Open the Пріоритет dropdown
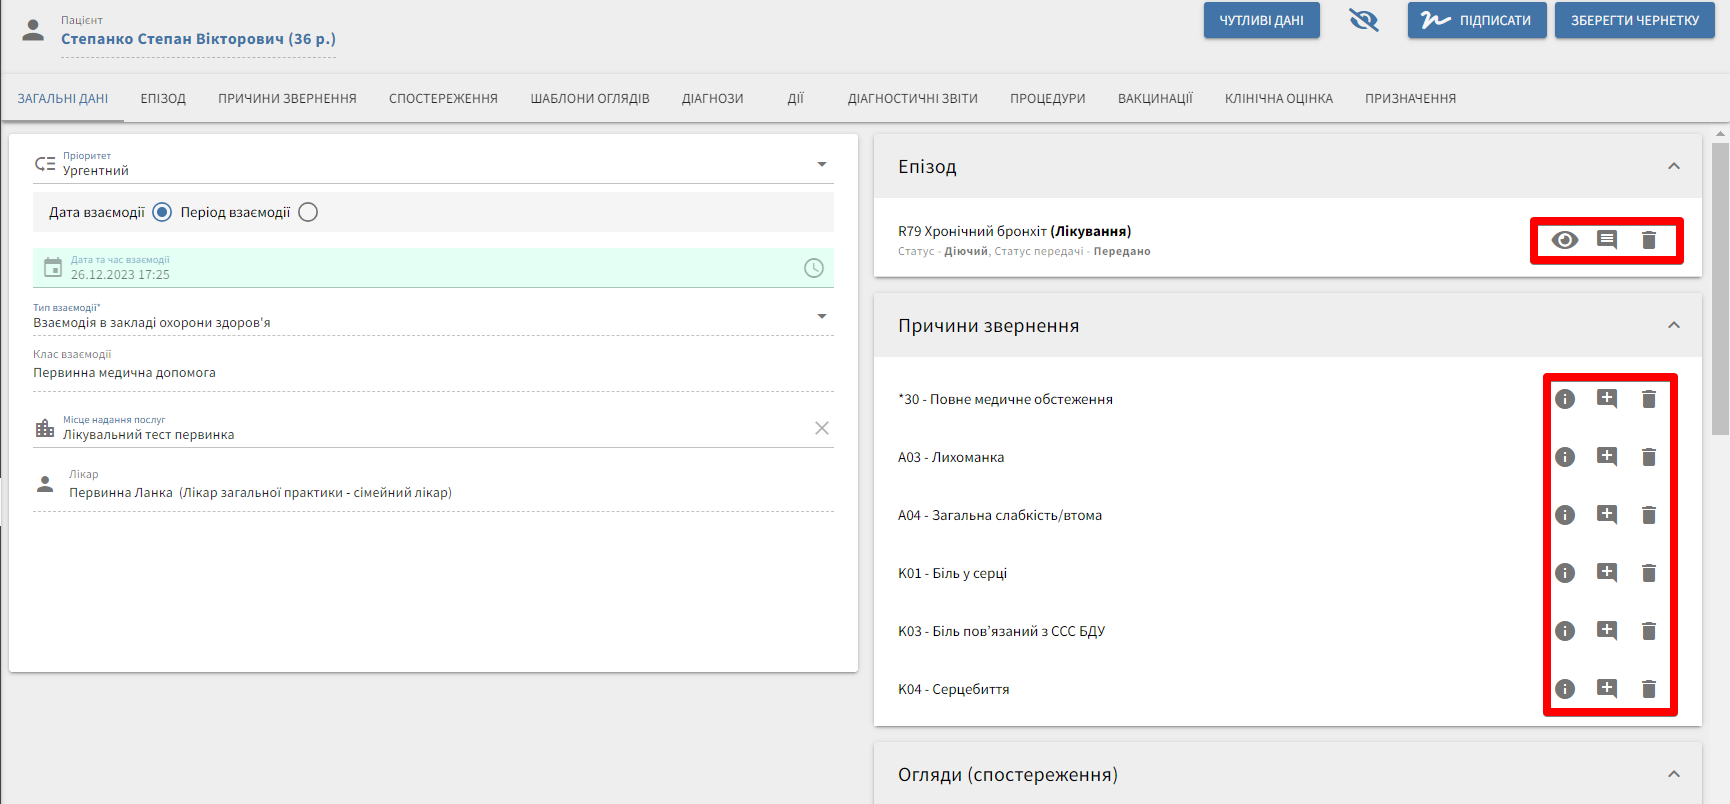This screenshot has width=1730, height=804. [x=821, y=165]
